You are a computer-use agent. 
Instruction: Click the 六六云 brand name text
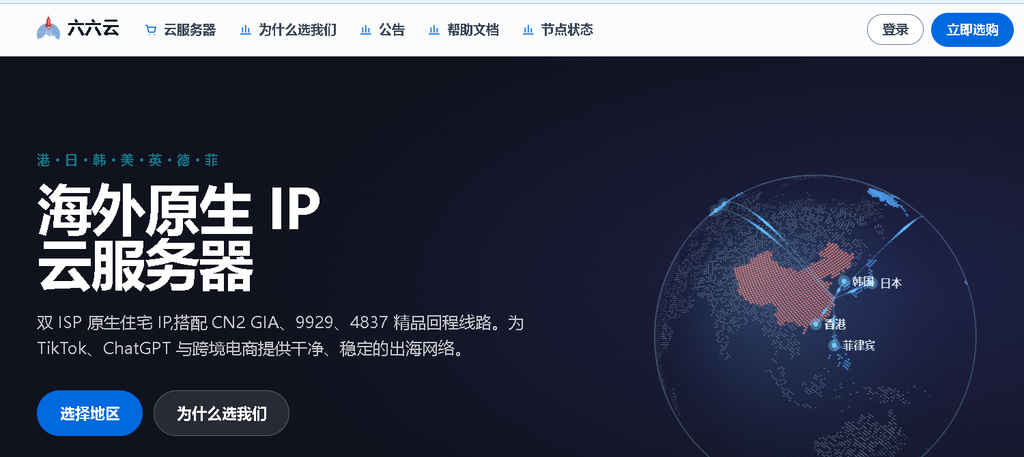pyautogui.click(x=93, y=29)
